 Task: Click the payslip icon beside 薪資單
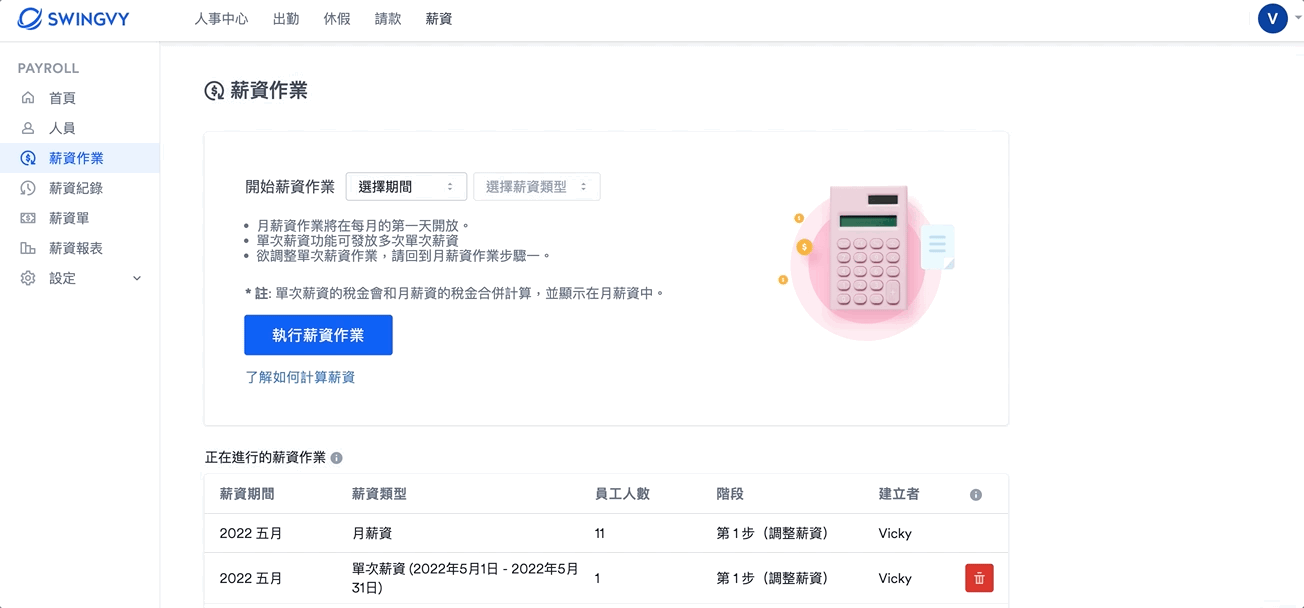coord(28,218)
